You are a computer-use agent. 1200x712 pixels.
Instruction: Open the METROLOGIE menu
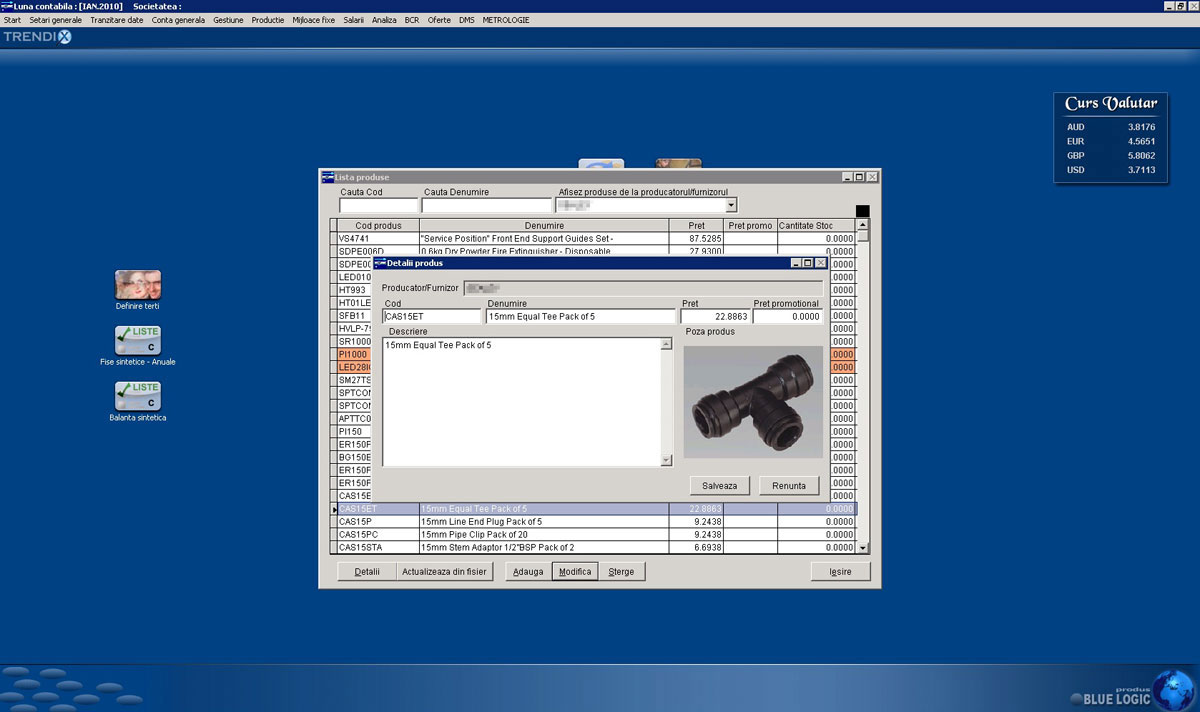pyautogui.click(x=505, y=19)
